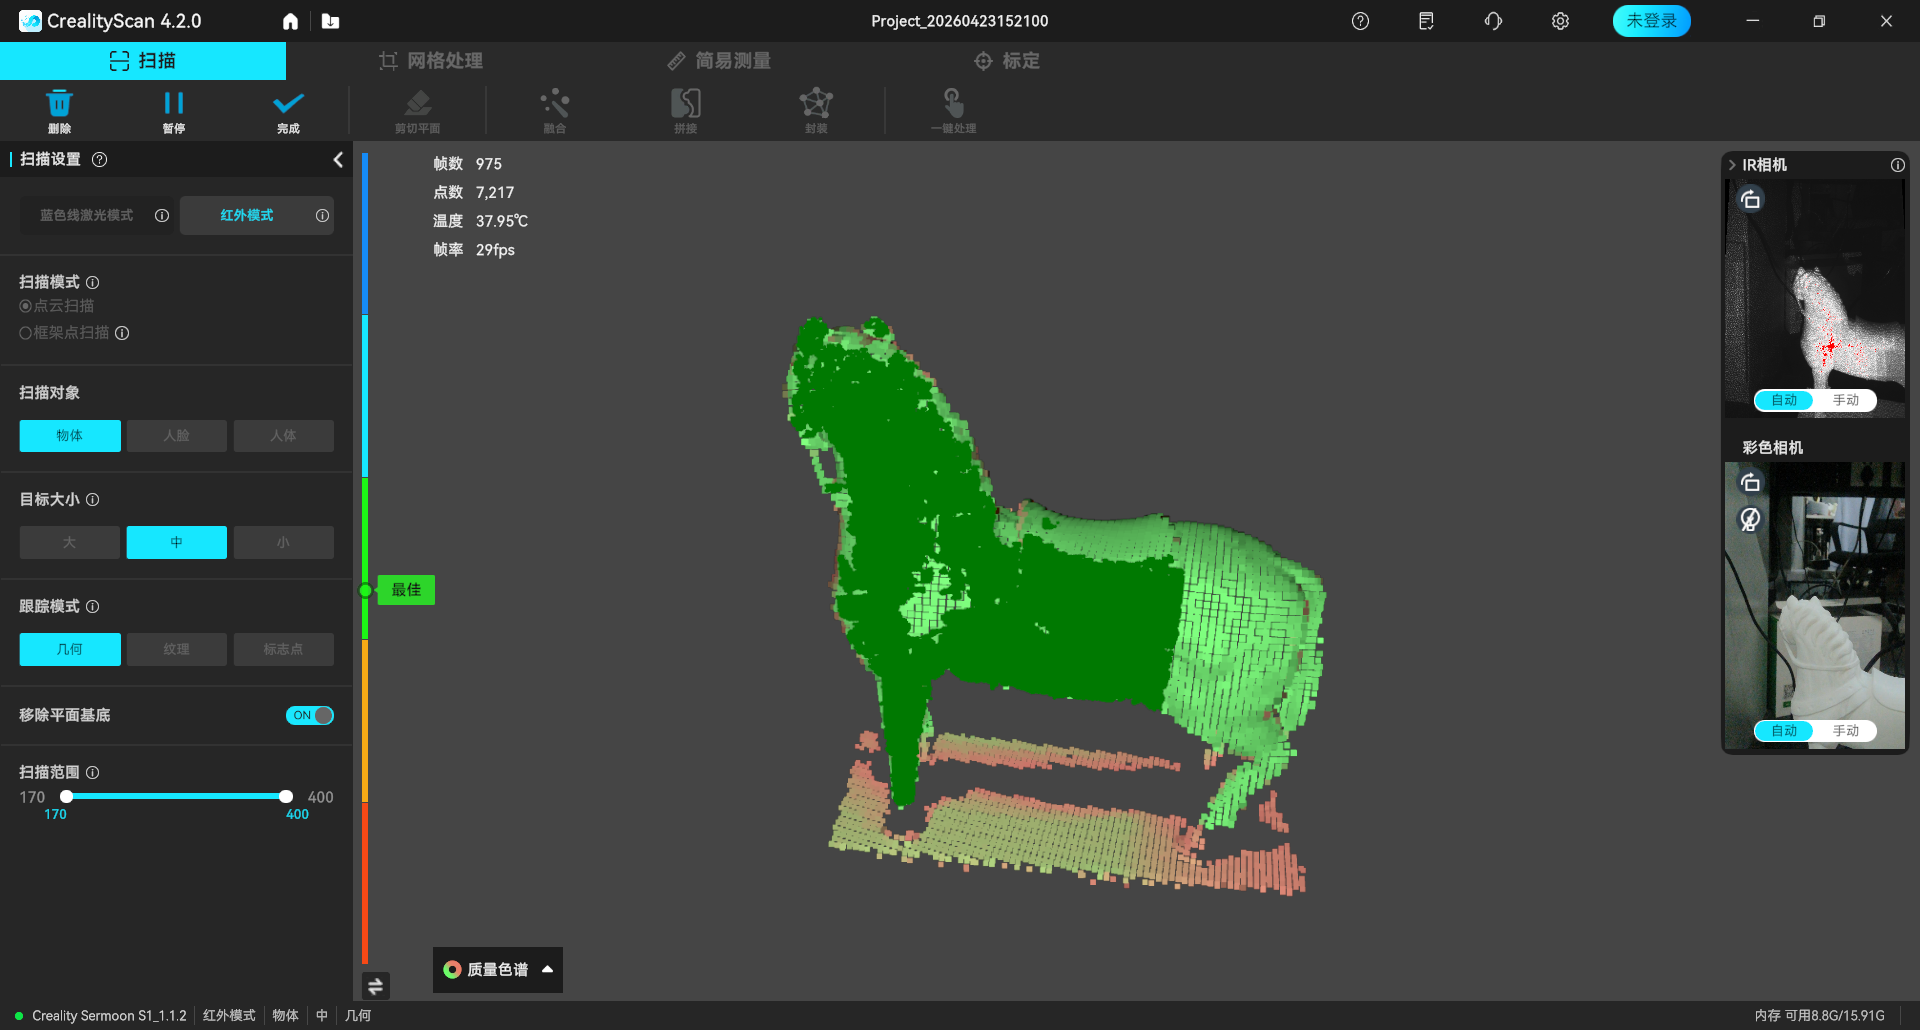
Task: Open the 简易测量 tab
Action: pyautogui.click(x=719, y=61)
